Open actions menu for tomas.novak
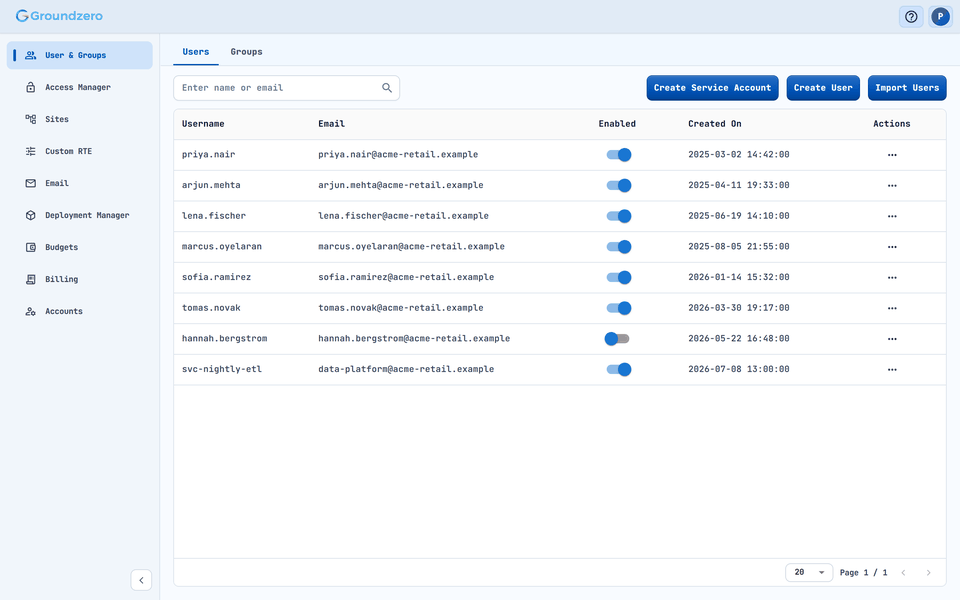The width and height of the screenshot is (960, 600). 892,308
